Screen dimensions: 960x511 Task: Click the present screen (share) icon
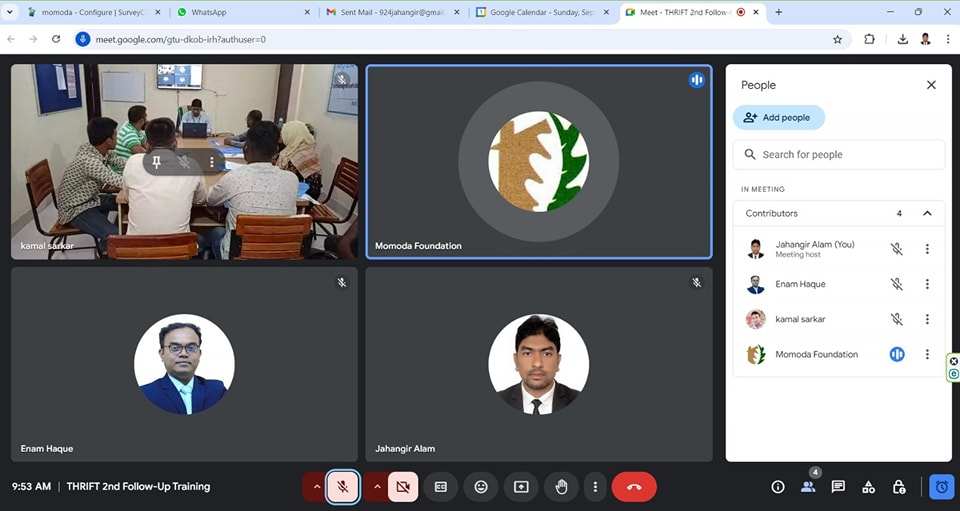pos(521,487)
